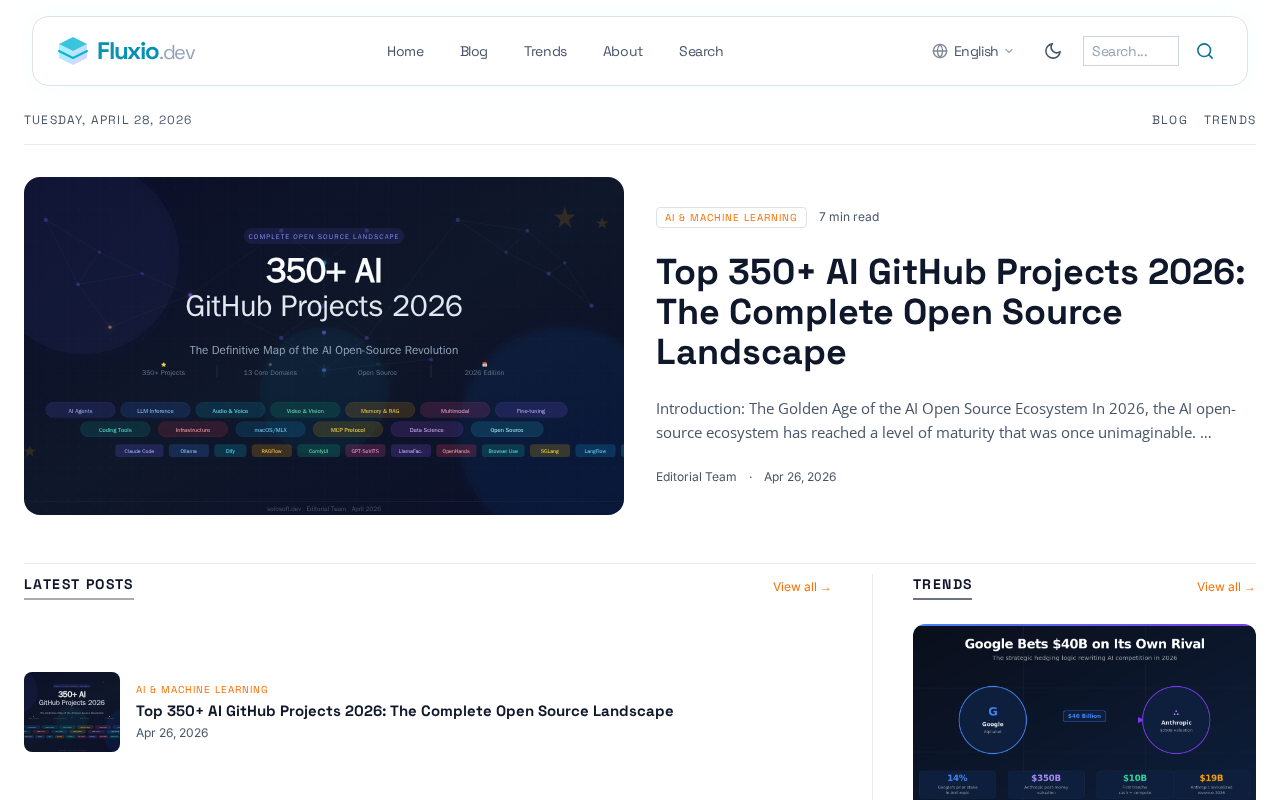Screen dimensions: 1280x800
Task: Open Trends in main navigation
Action: click(545, 51)
